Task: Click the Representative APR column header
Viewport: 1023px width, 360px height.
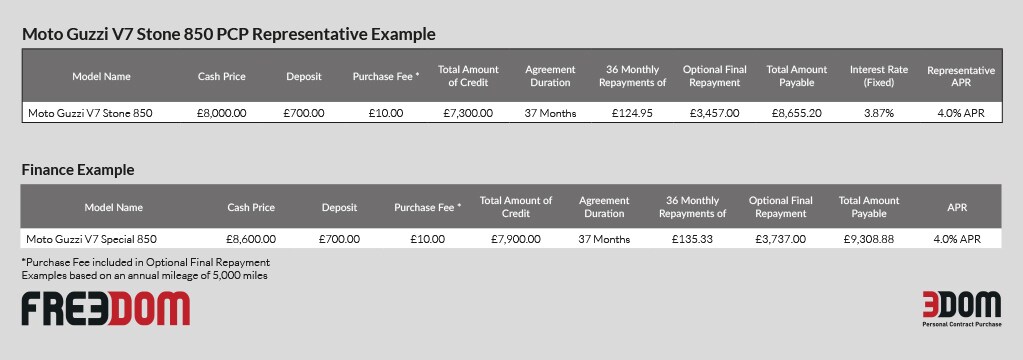Action: coord(961,76)
